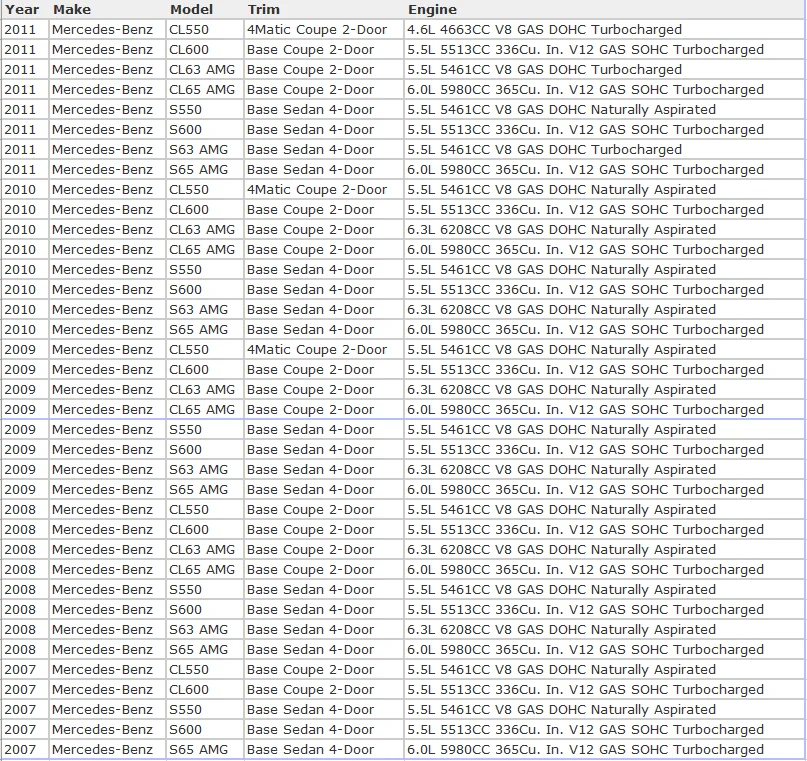Select the 2010 CL550 4Matic Coupe trim cell
Image resolution: width=807 pixels, height=761 pixels.
click(316, 190)
